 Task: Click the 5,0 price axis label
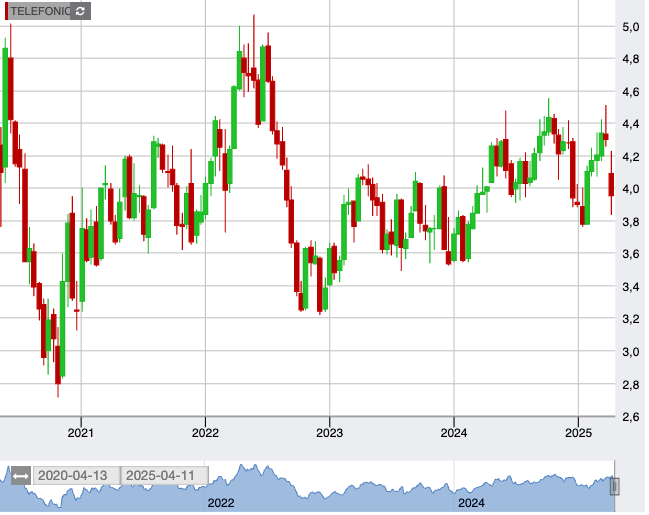click(x=631, y=27)
